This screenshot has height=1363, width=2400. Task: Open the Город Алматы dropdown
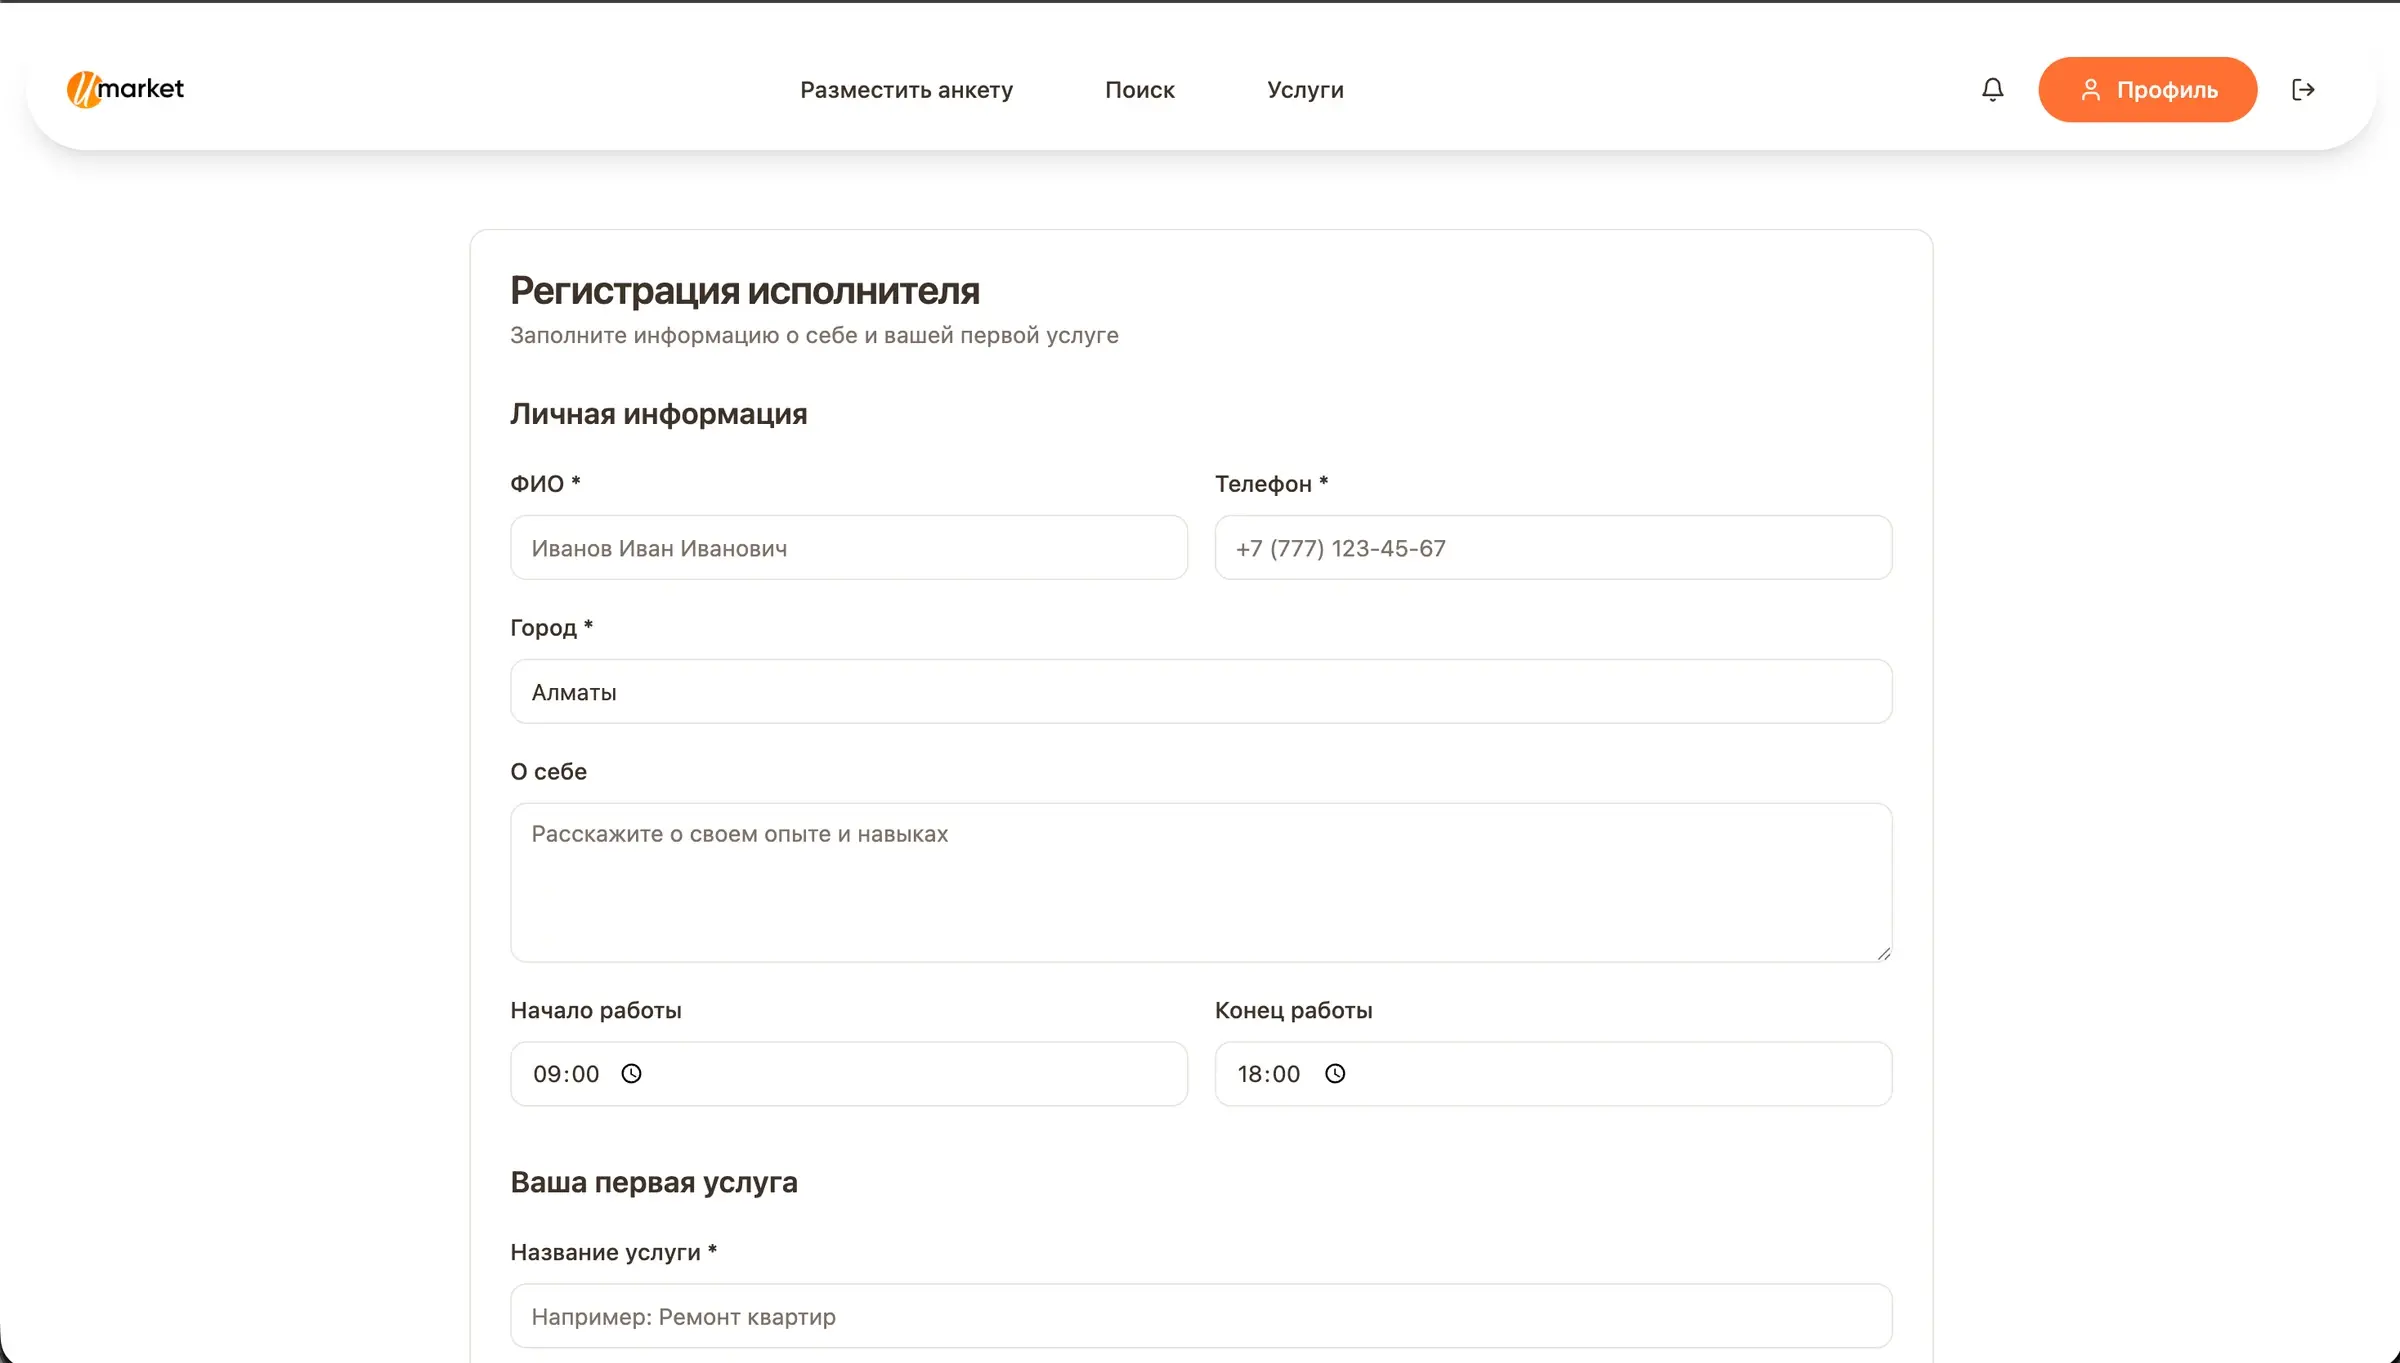[x=1201, y=692]
